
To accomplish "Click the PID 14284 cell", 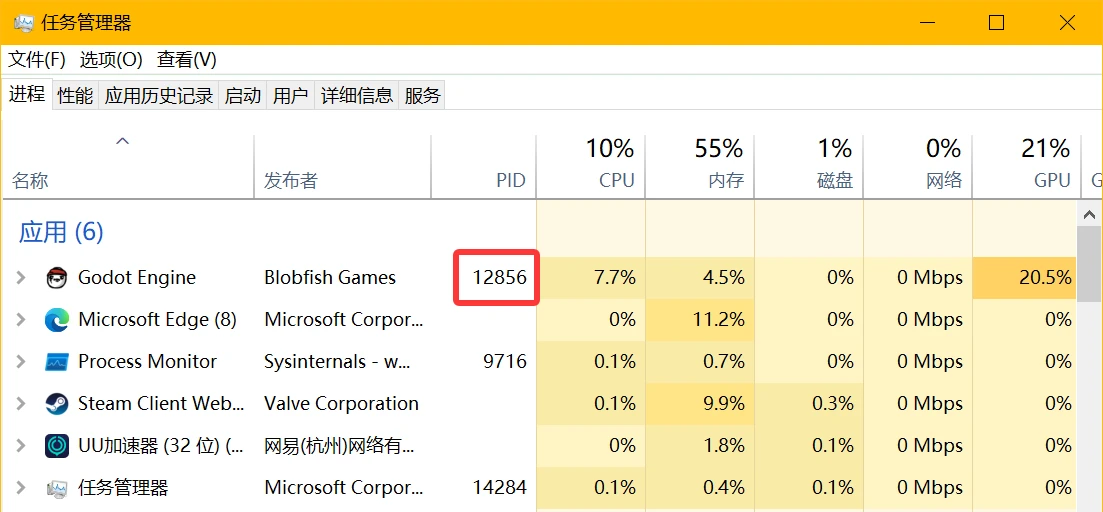I will tap(499, 487).
